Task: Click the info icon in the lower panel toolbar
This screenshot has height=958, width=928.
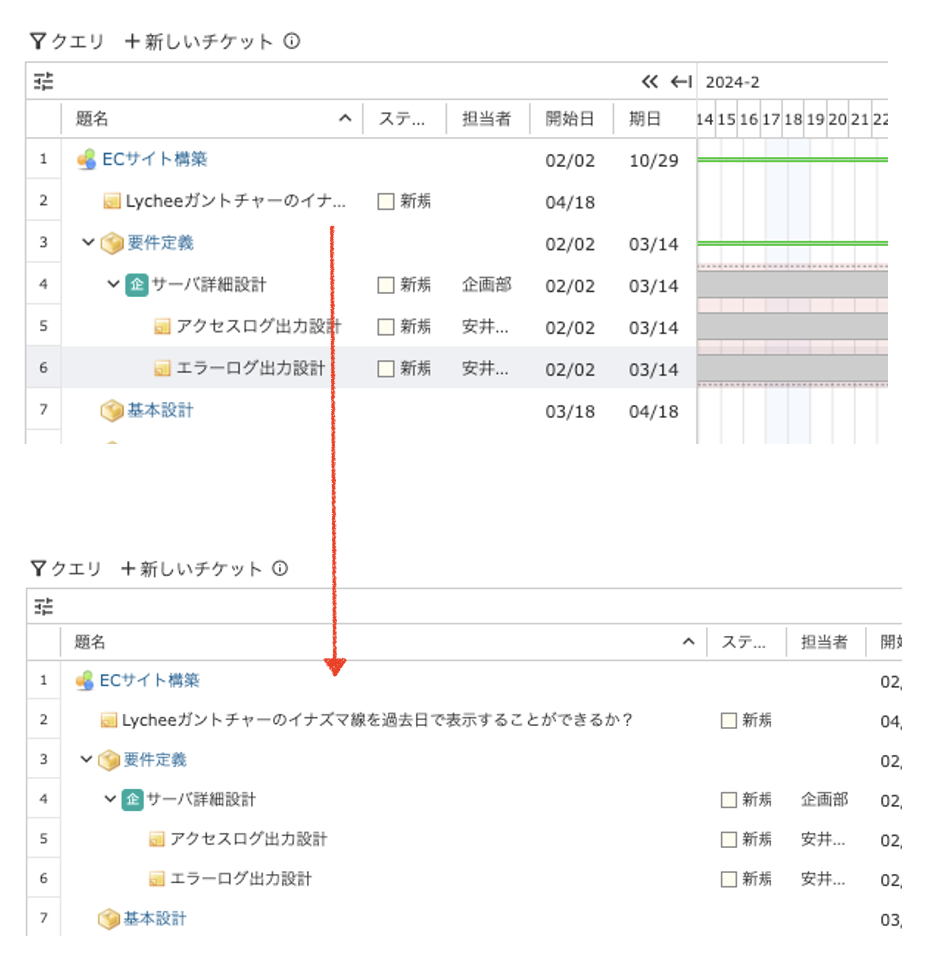Action: (x=280, y=569)
